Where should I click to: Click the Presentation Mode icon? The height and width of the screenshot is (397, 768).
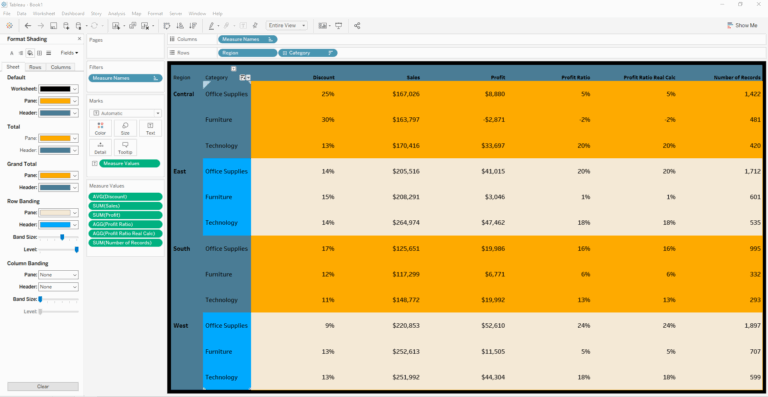(x=338, y=25)
